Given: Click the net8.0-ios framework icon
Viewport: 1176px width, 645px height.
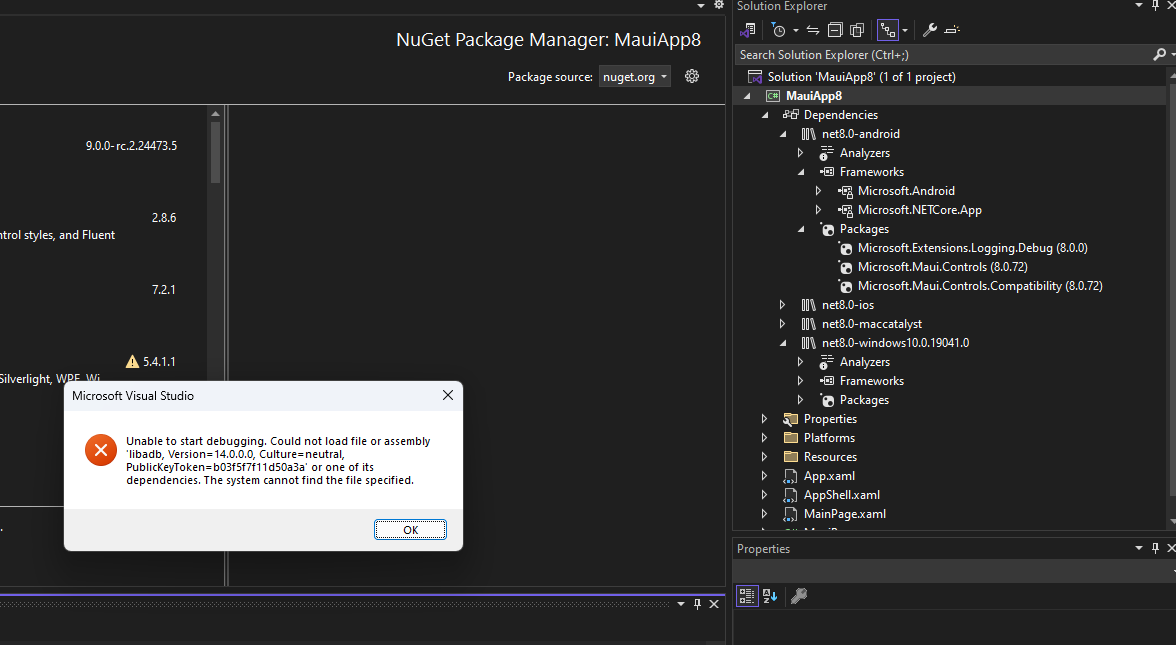Looking at the screenshot, I should [x=808, y=305].
